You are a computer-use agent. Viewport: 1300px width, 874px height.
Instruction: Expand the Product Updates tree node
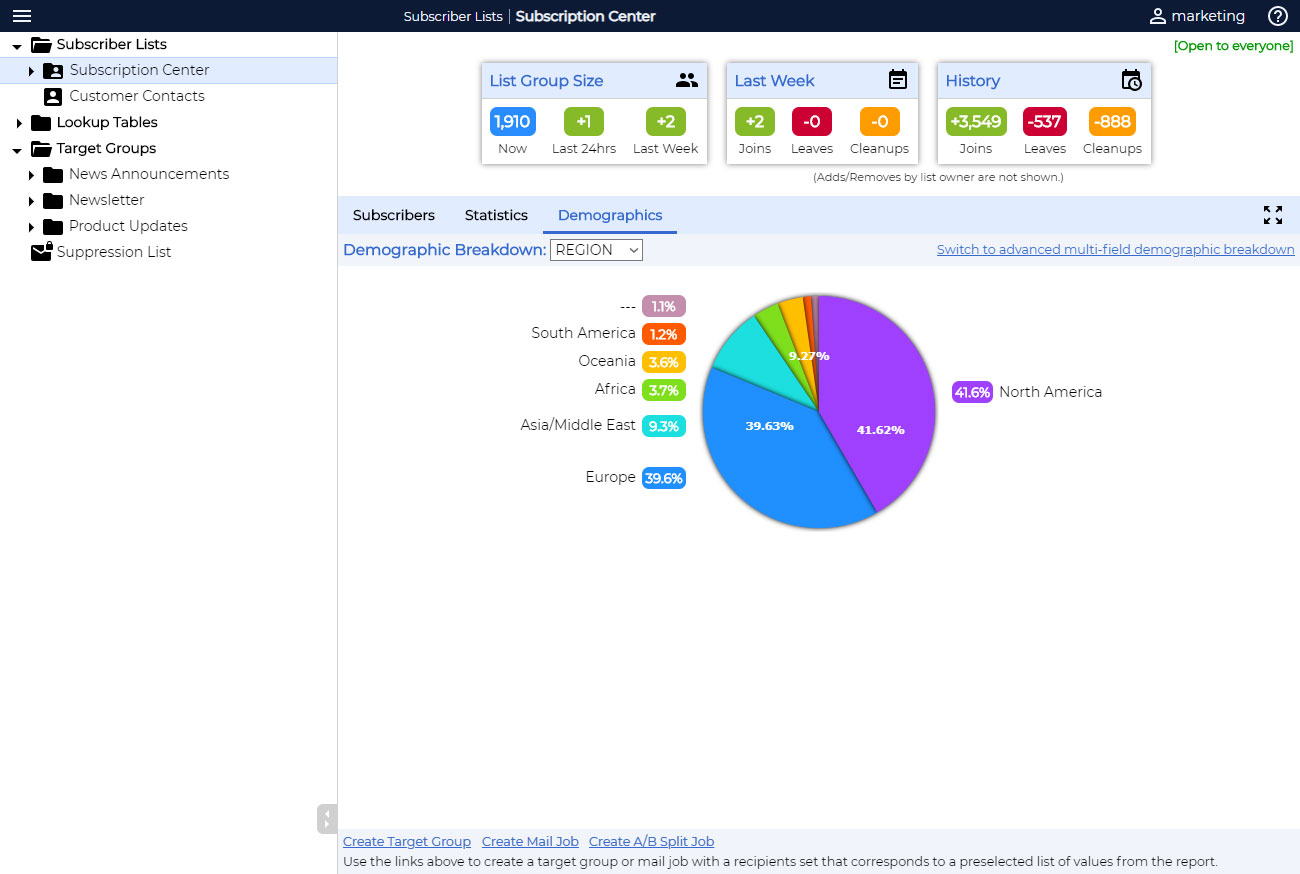point(31,227)
